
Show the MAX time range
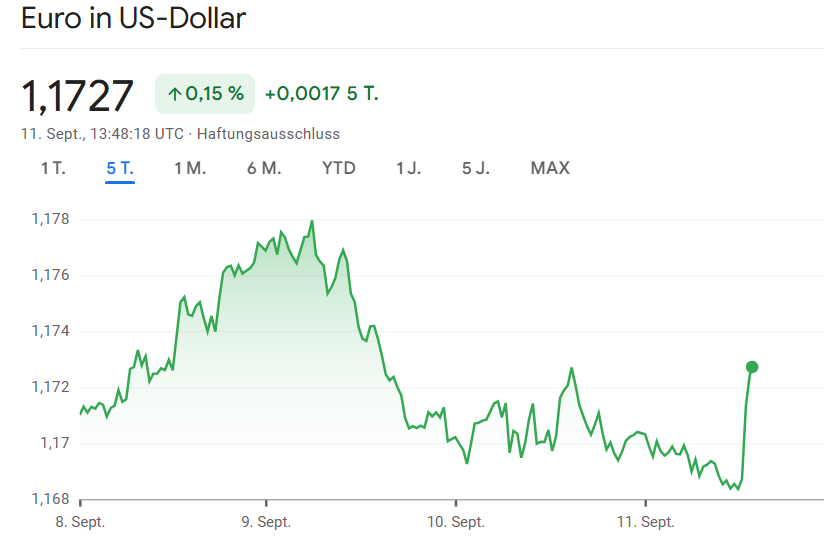pyautogui.click(x=550, y=168)
